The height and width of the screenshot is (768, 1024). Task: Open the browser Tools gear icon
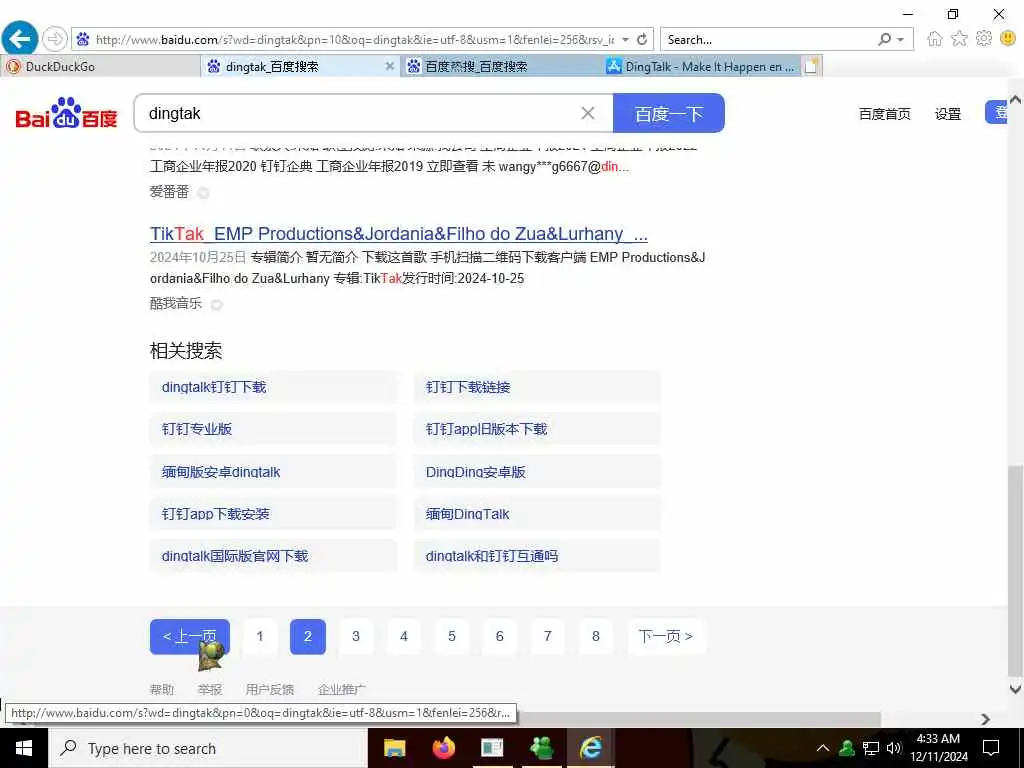pos(984,39)
